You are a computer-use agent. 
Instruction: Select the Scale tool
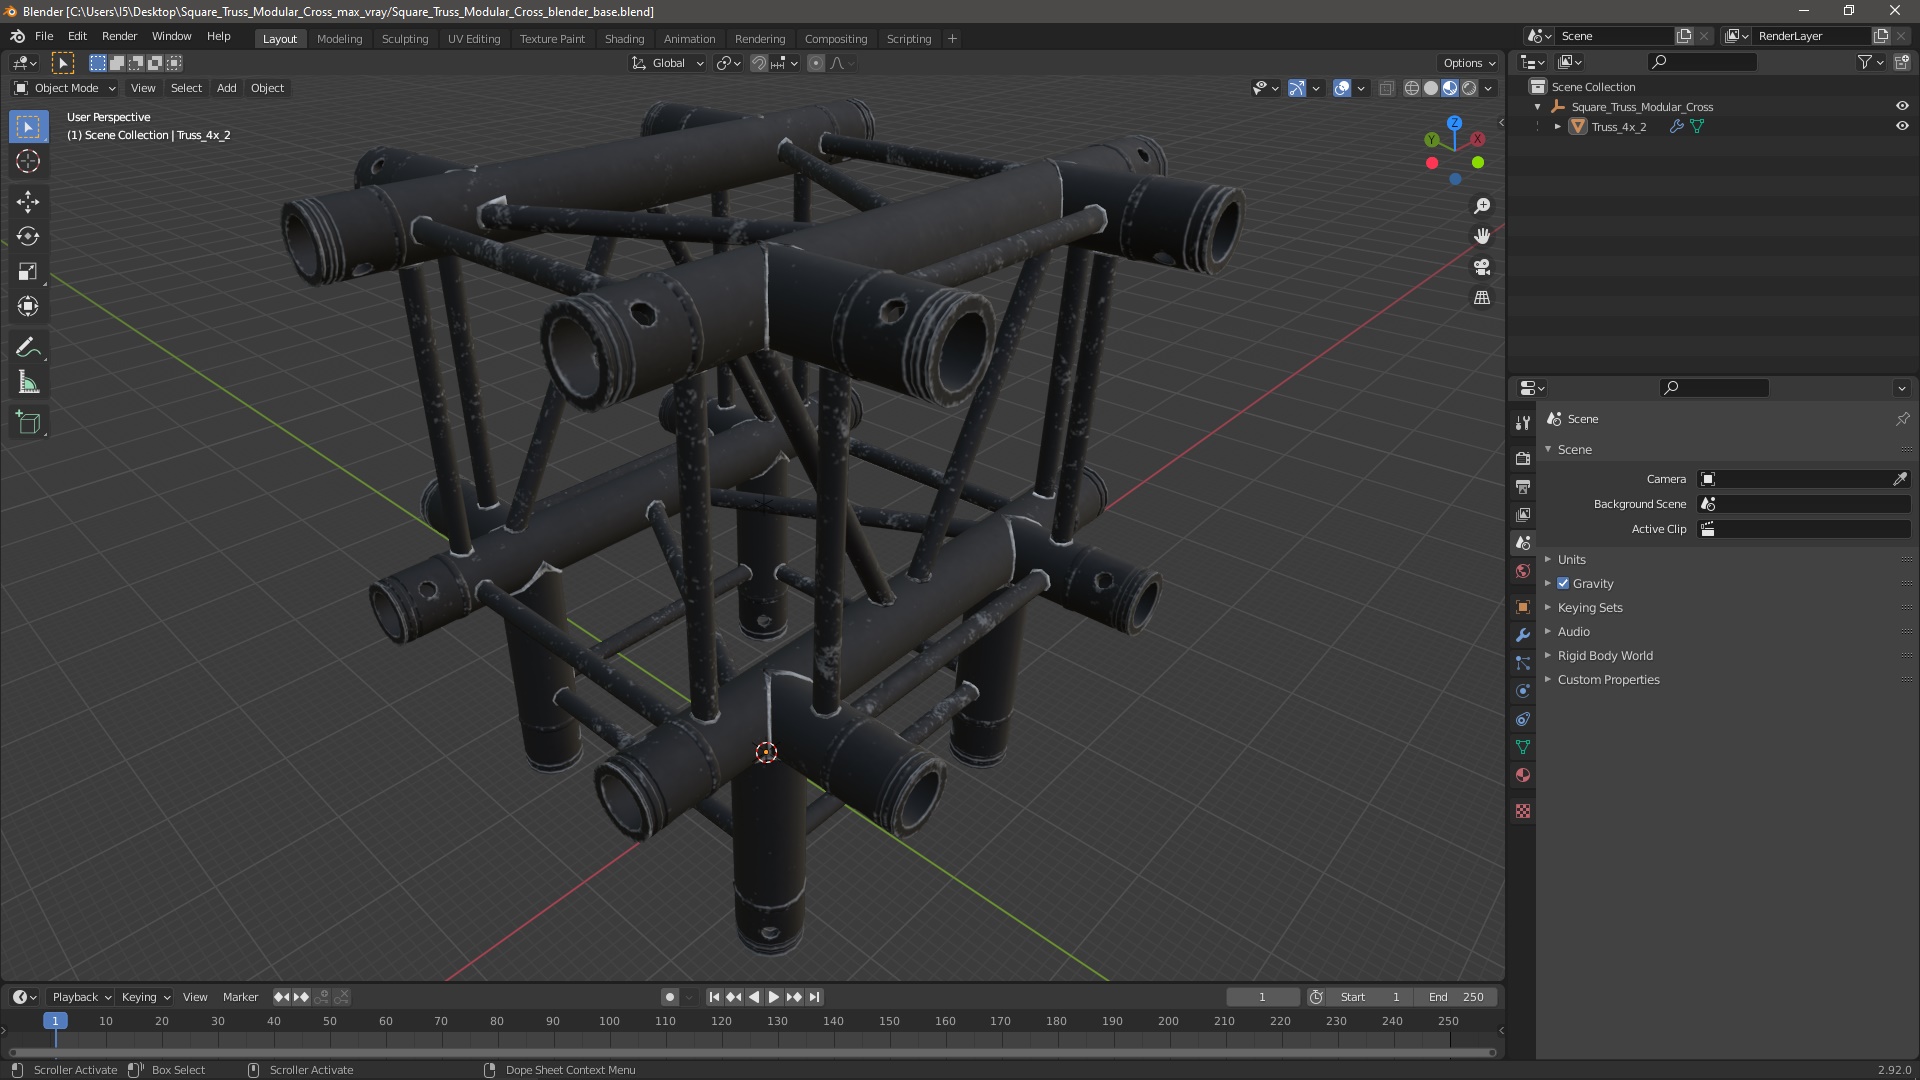28,271
